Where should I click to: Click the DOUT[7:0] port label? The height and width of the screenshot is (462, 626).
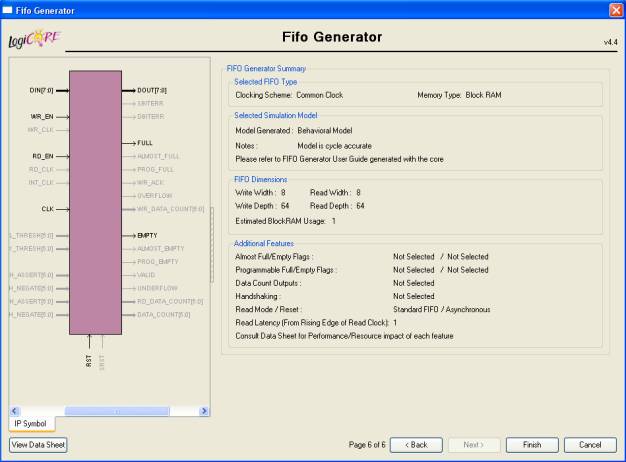(152, 90)
